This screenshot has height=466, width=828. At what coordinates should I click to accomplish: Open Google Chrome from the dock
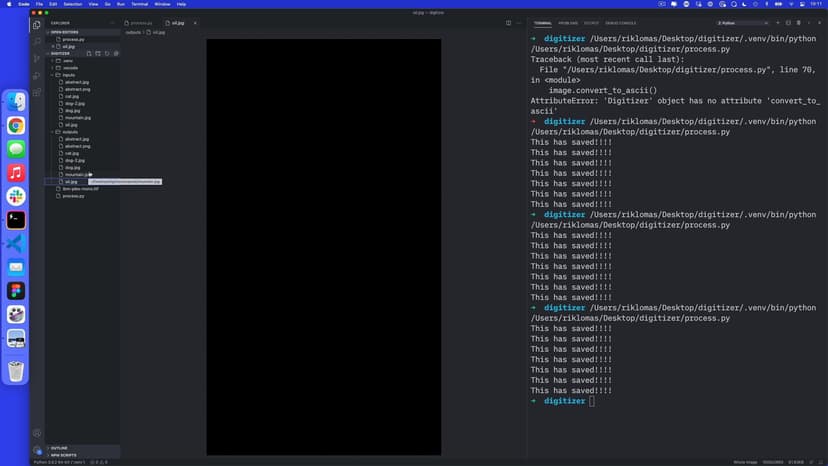click(x=16, y=125)
